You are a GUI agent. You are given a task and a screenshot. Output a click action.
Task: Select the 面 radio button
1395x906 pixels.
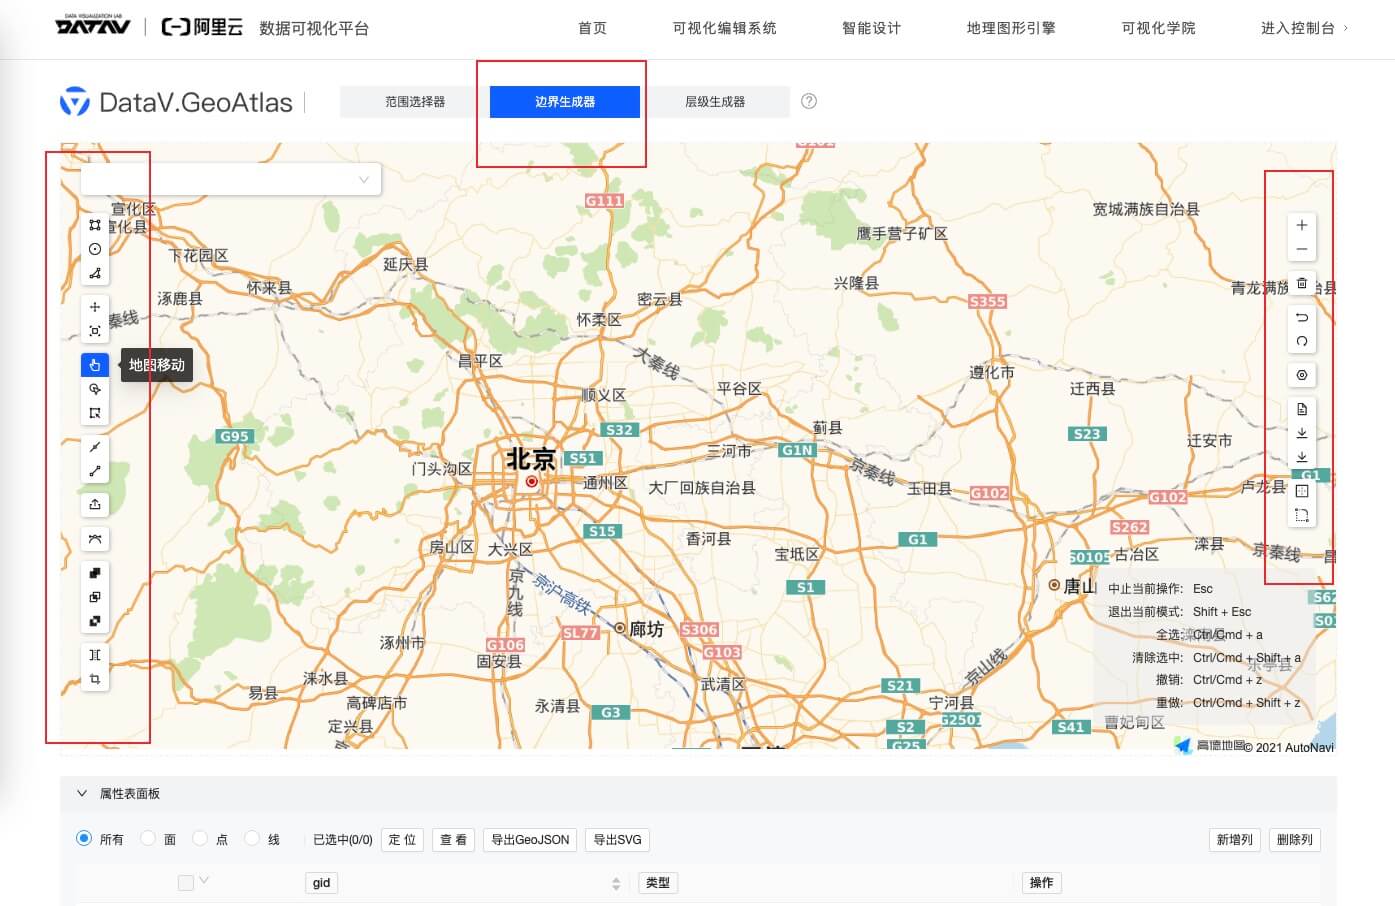(x=148, y=838)
